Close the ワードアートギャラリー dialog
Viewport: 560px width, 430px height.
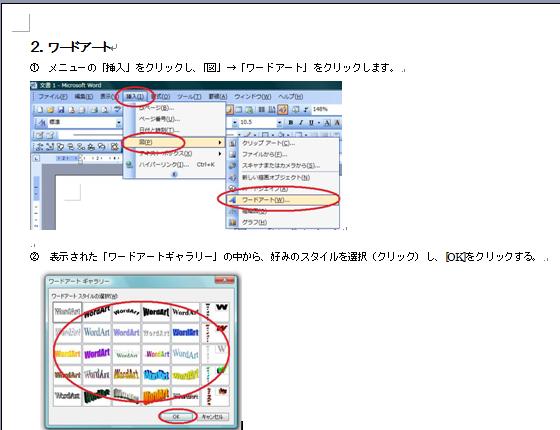pyautogui.click(x=224, y=280)
